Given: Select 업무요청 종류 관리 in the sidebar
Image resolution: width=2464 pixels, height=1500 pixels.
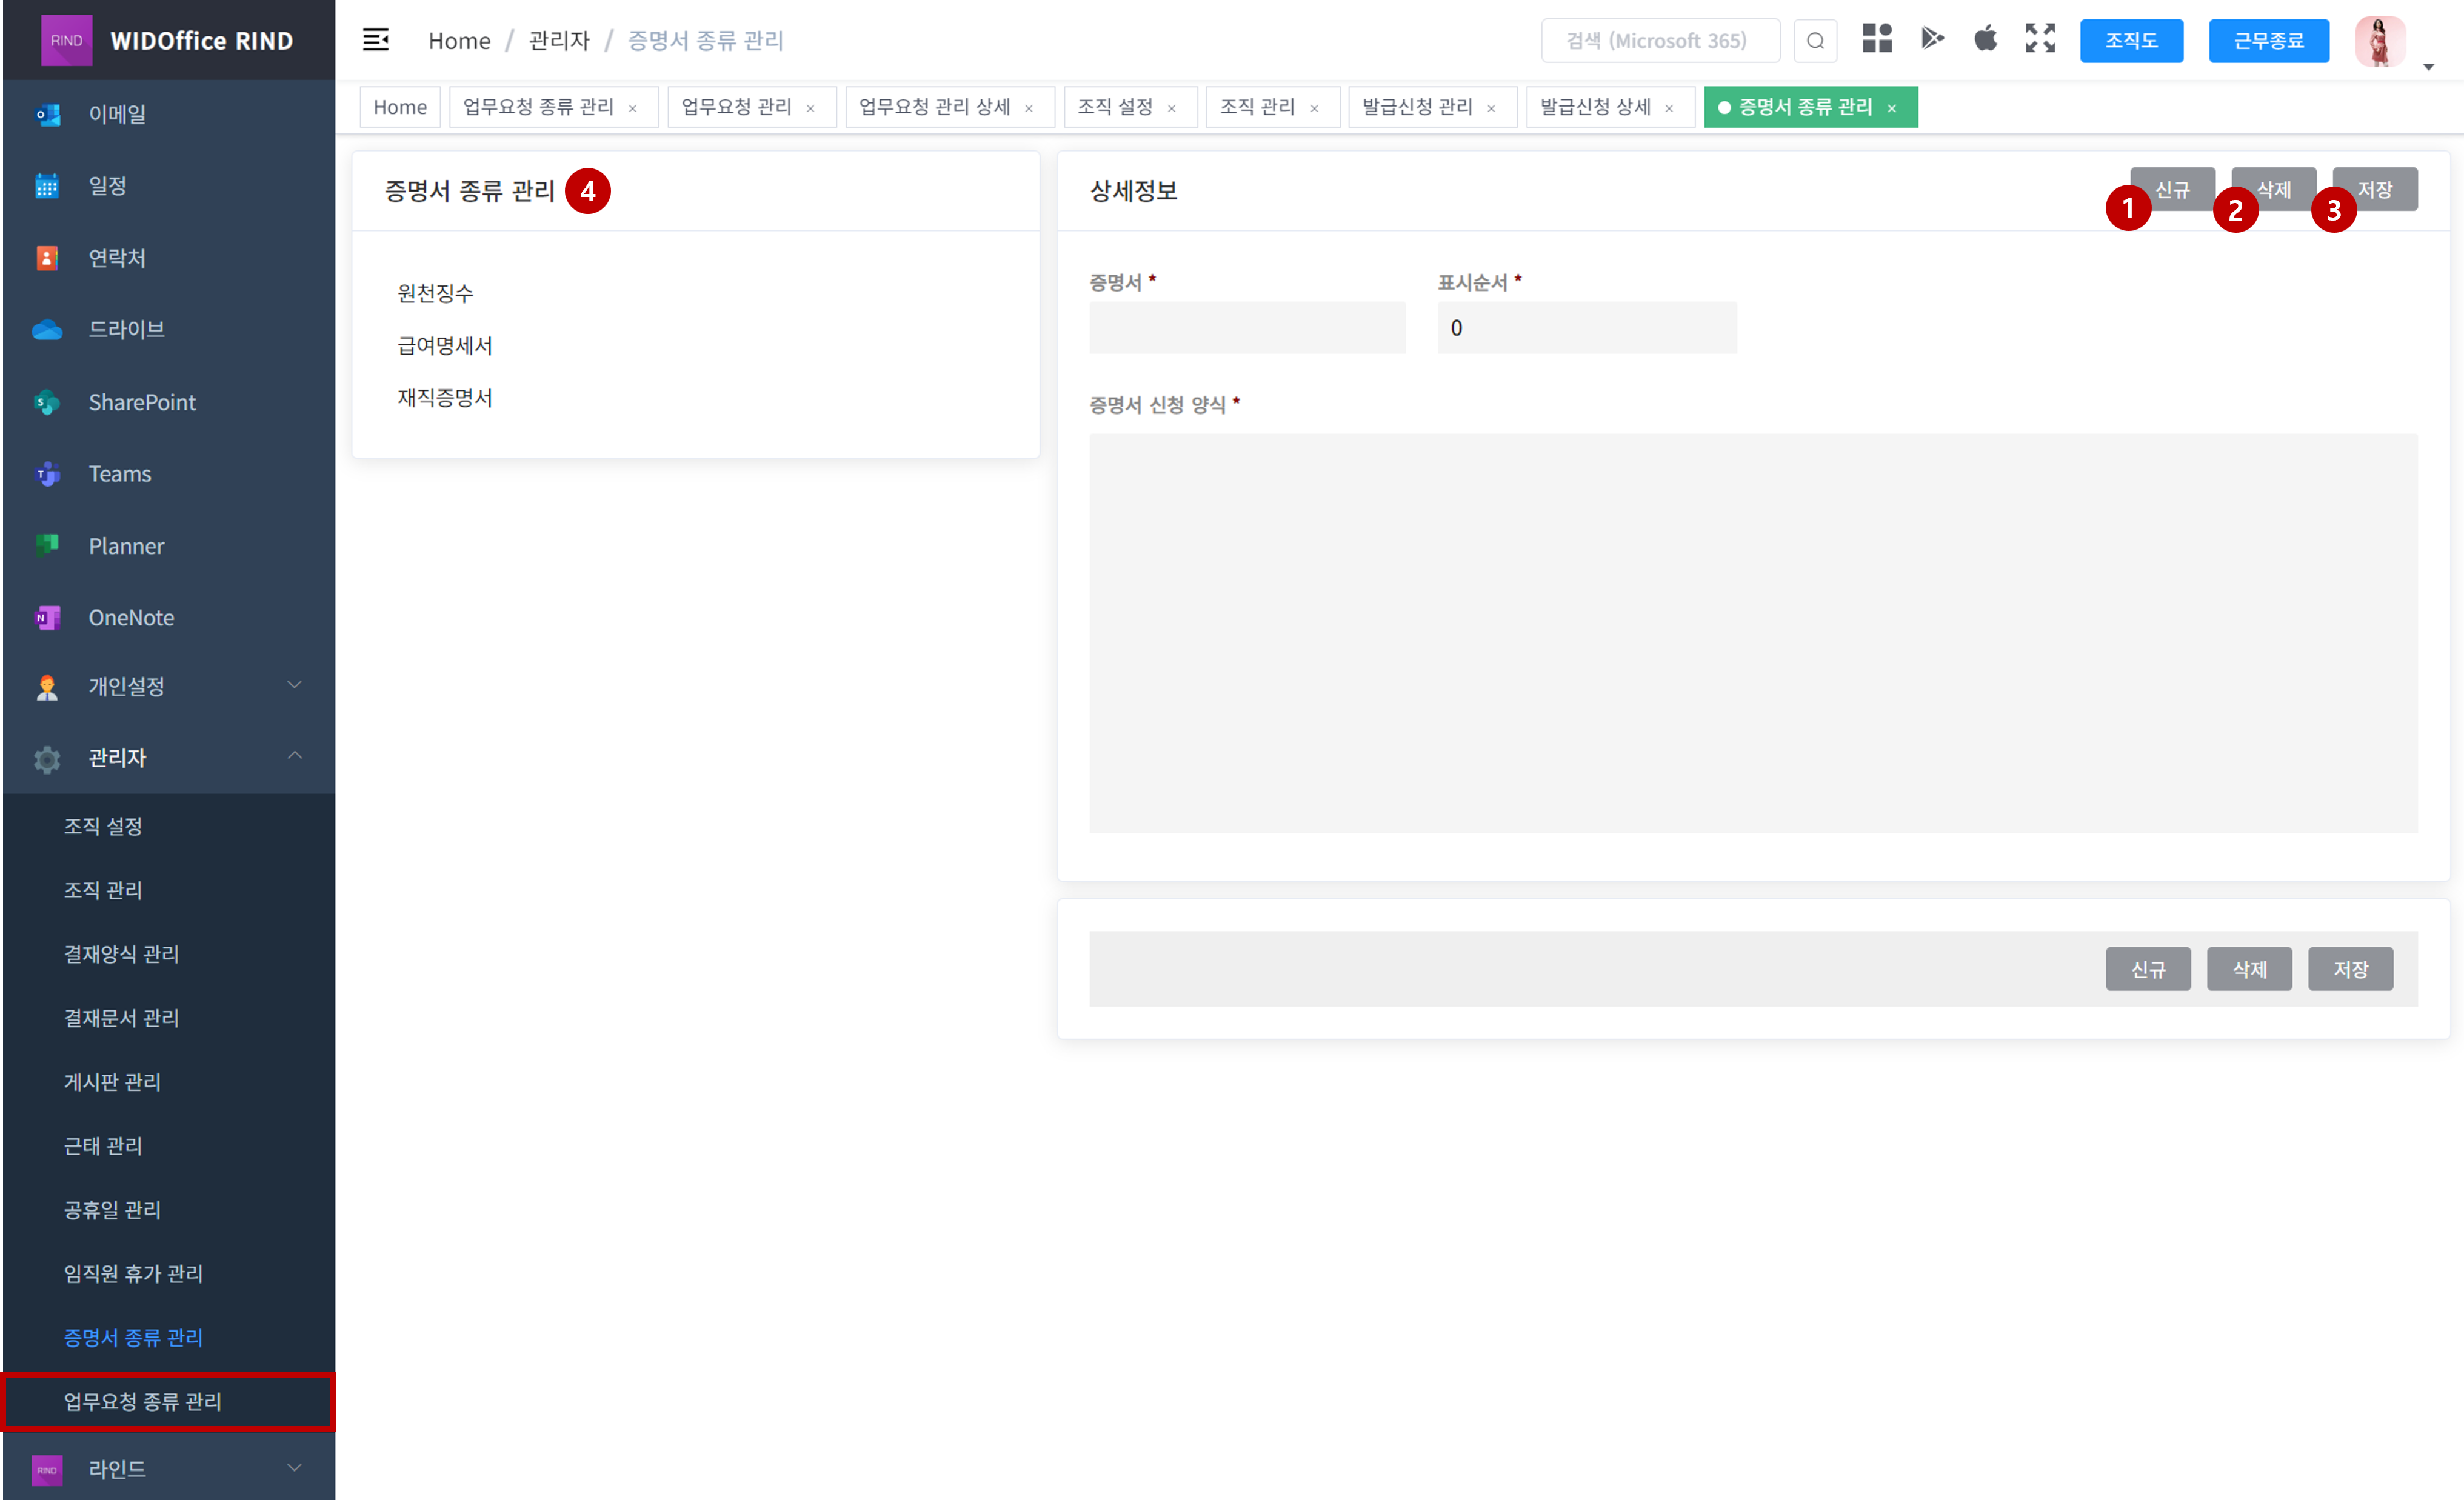Looking at the screenshot, I should (143, 1401).
